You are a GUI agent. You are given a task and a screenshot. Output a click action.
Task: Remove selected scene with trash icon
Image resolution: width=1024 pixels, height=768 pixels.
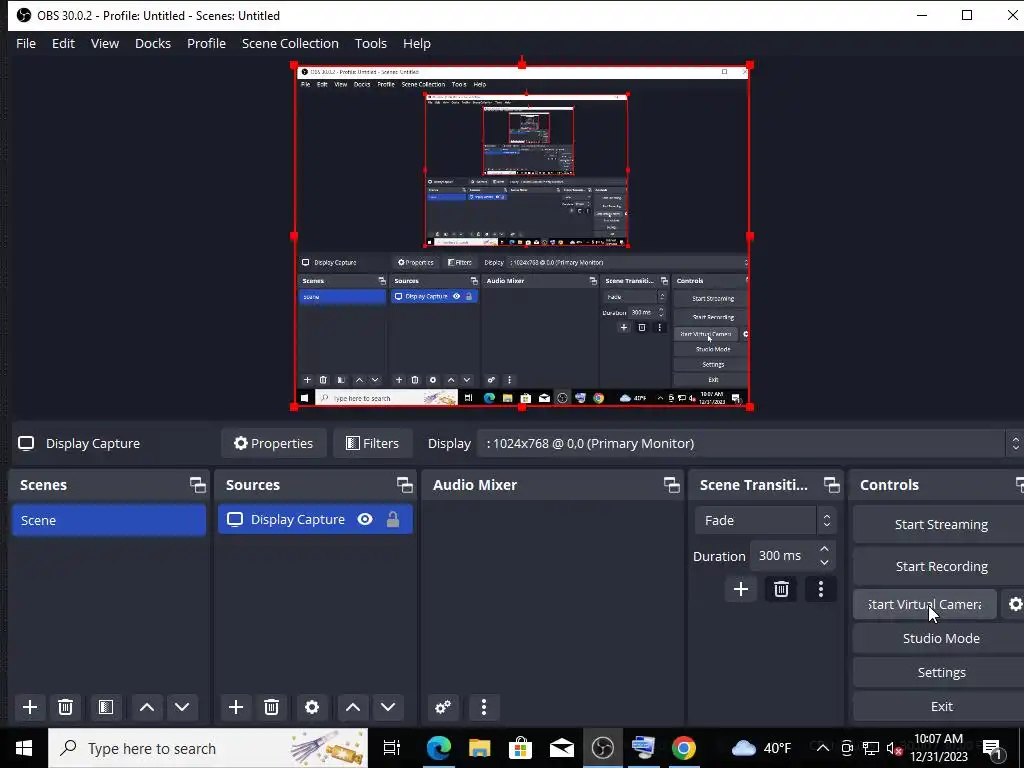[x=65, y=707]
